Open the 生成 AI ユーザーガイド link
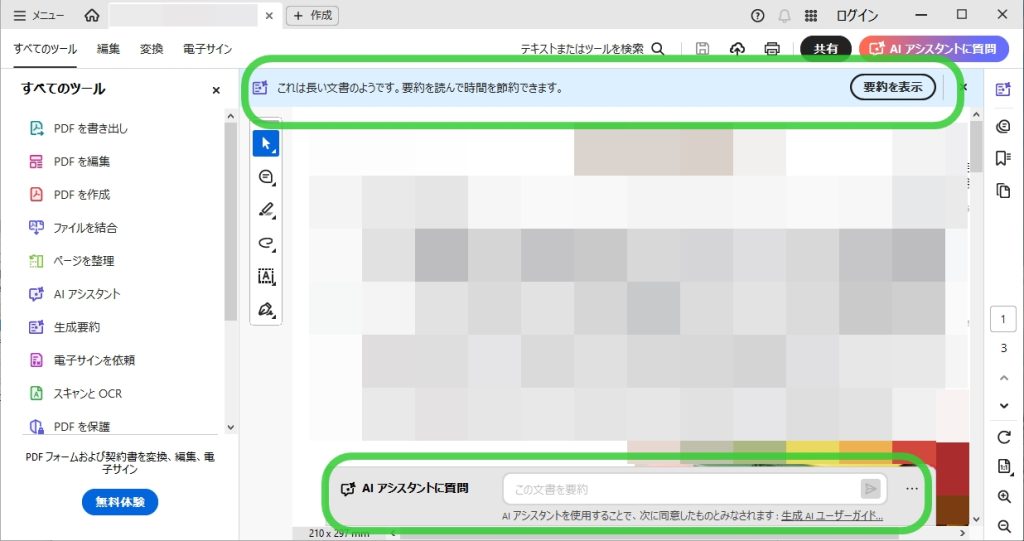 831,515
